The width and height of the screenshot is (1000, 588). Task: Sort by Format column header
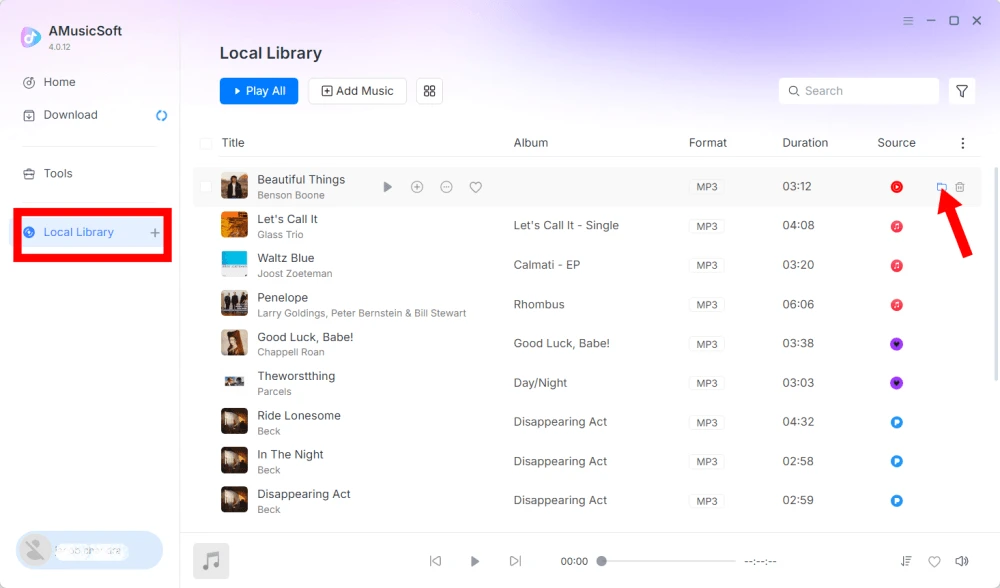click(x=707, y=143)
